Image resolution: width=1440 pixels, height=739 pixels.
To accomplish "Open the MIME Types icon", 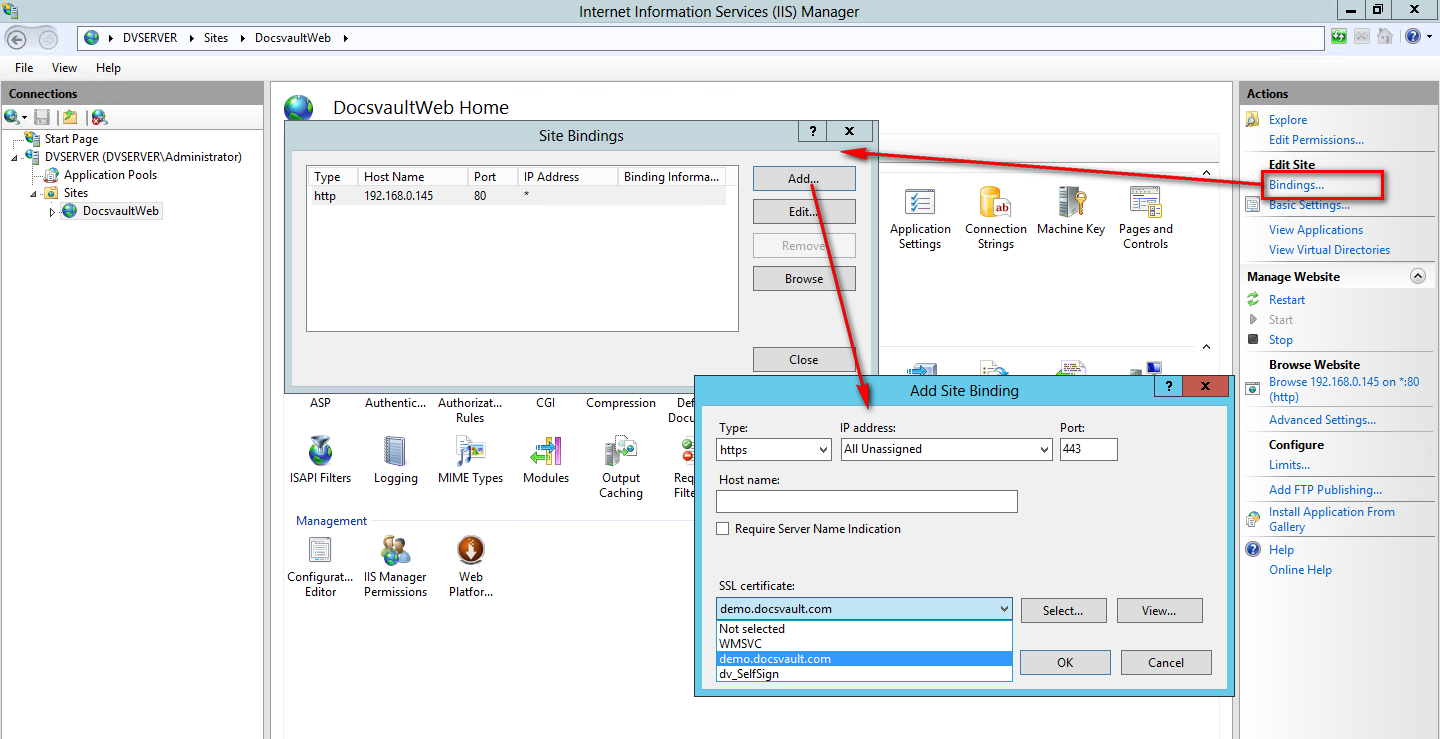I will click(x=470, y=453).
